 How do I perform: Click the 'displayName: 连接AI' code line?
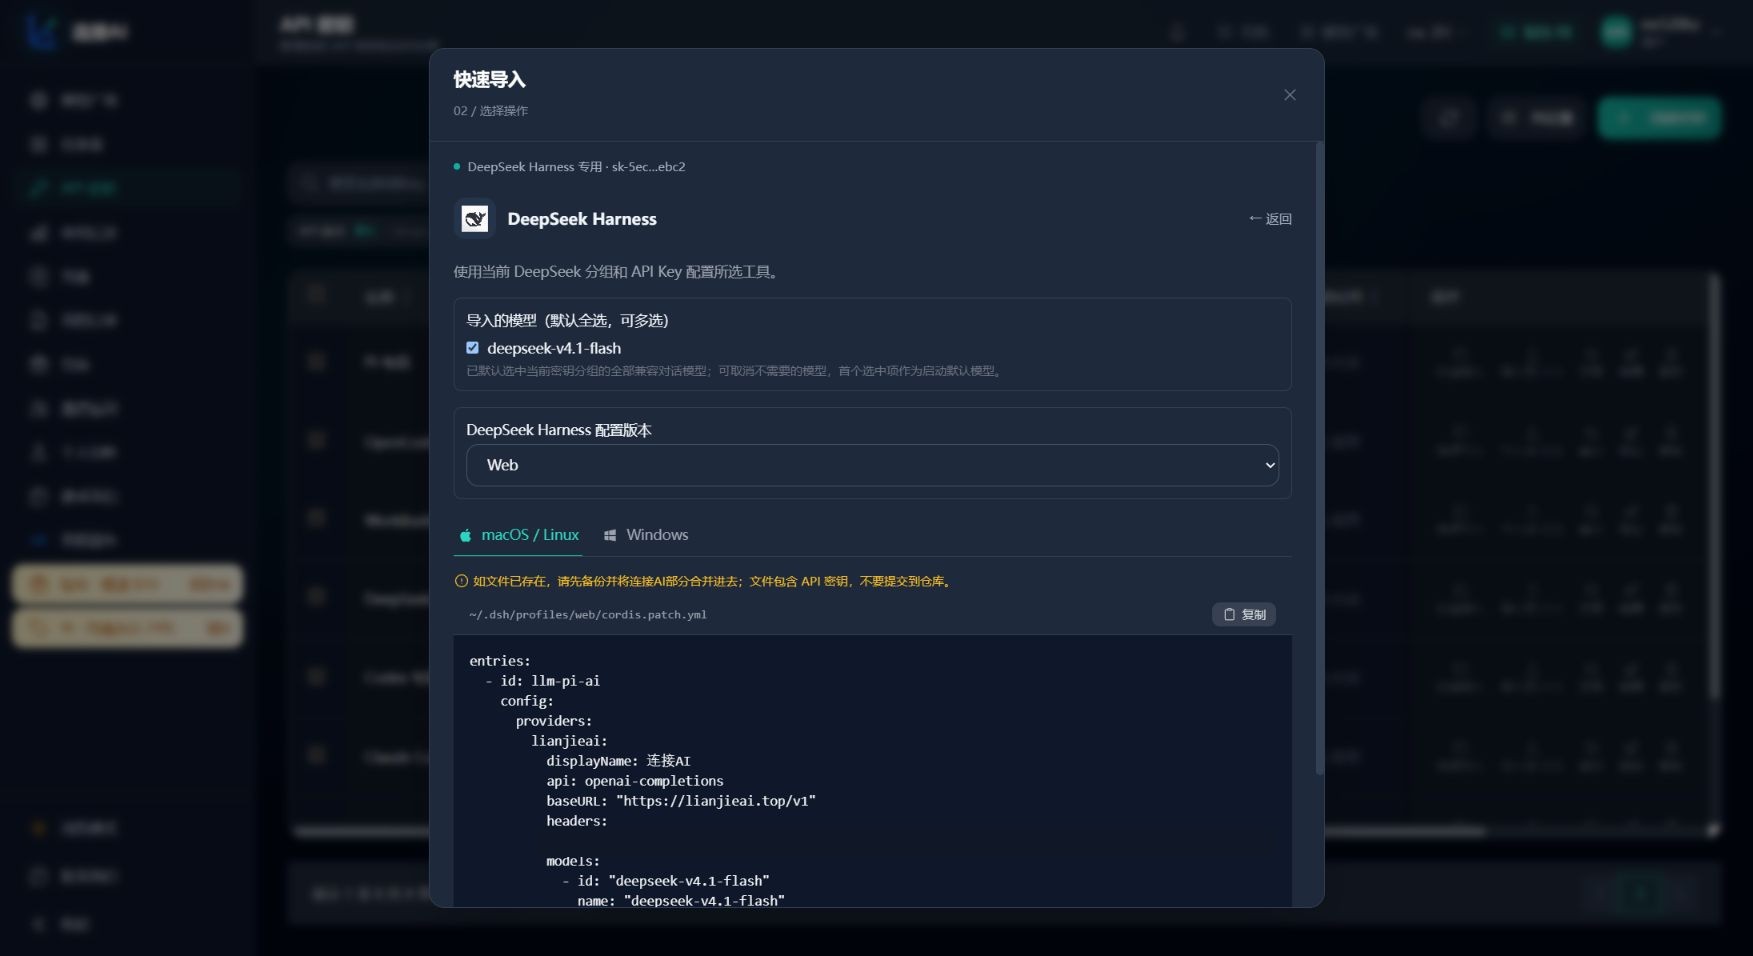(618, 761)
